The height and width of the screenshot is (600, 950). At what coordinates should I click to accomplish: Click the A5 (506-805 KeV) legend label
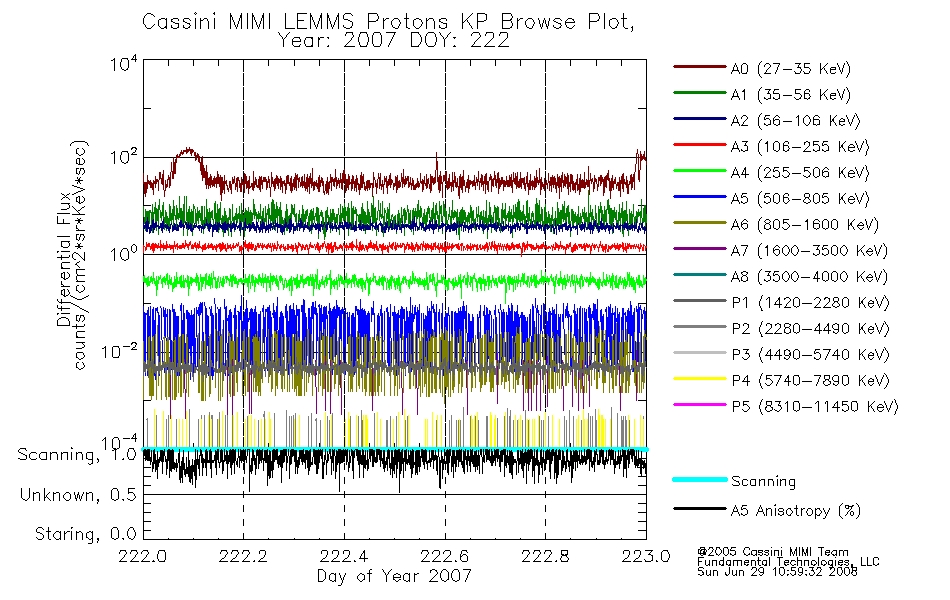tap(800, 199)
